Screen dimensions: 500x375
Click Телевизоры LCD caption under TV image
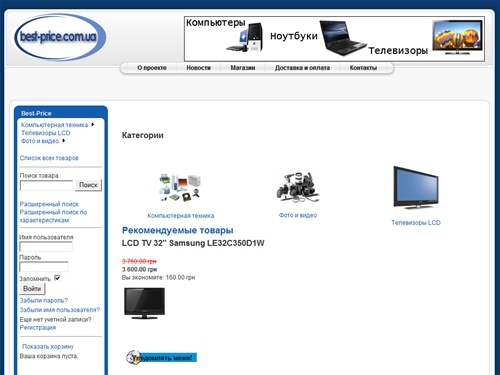(416, 223)
